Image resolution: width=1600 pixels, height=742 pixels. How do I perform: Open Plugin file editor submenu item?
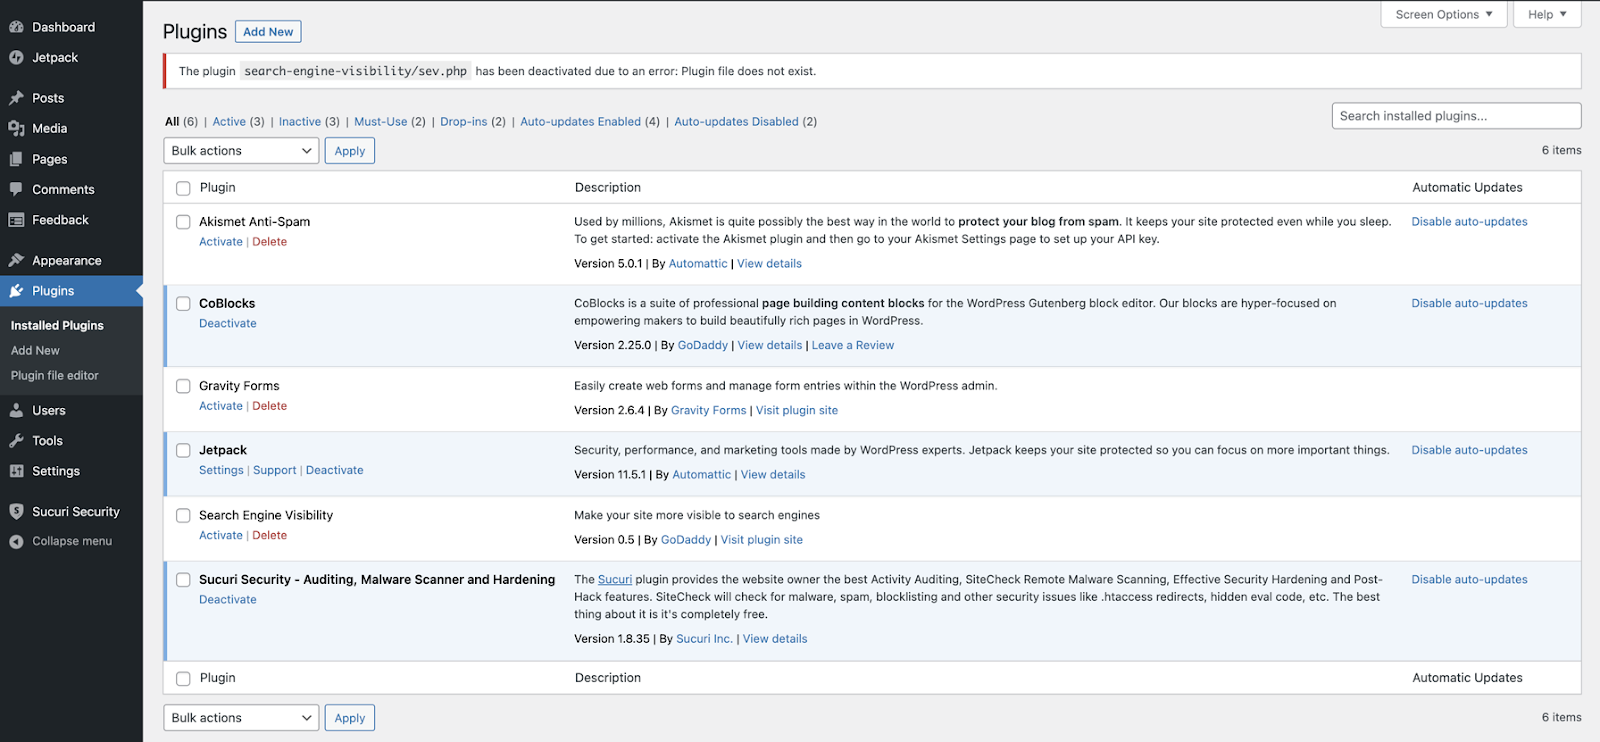click(55, 376)
